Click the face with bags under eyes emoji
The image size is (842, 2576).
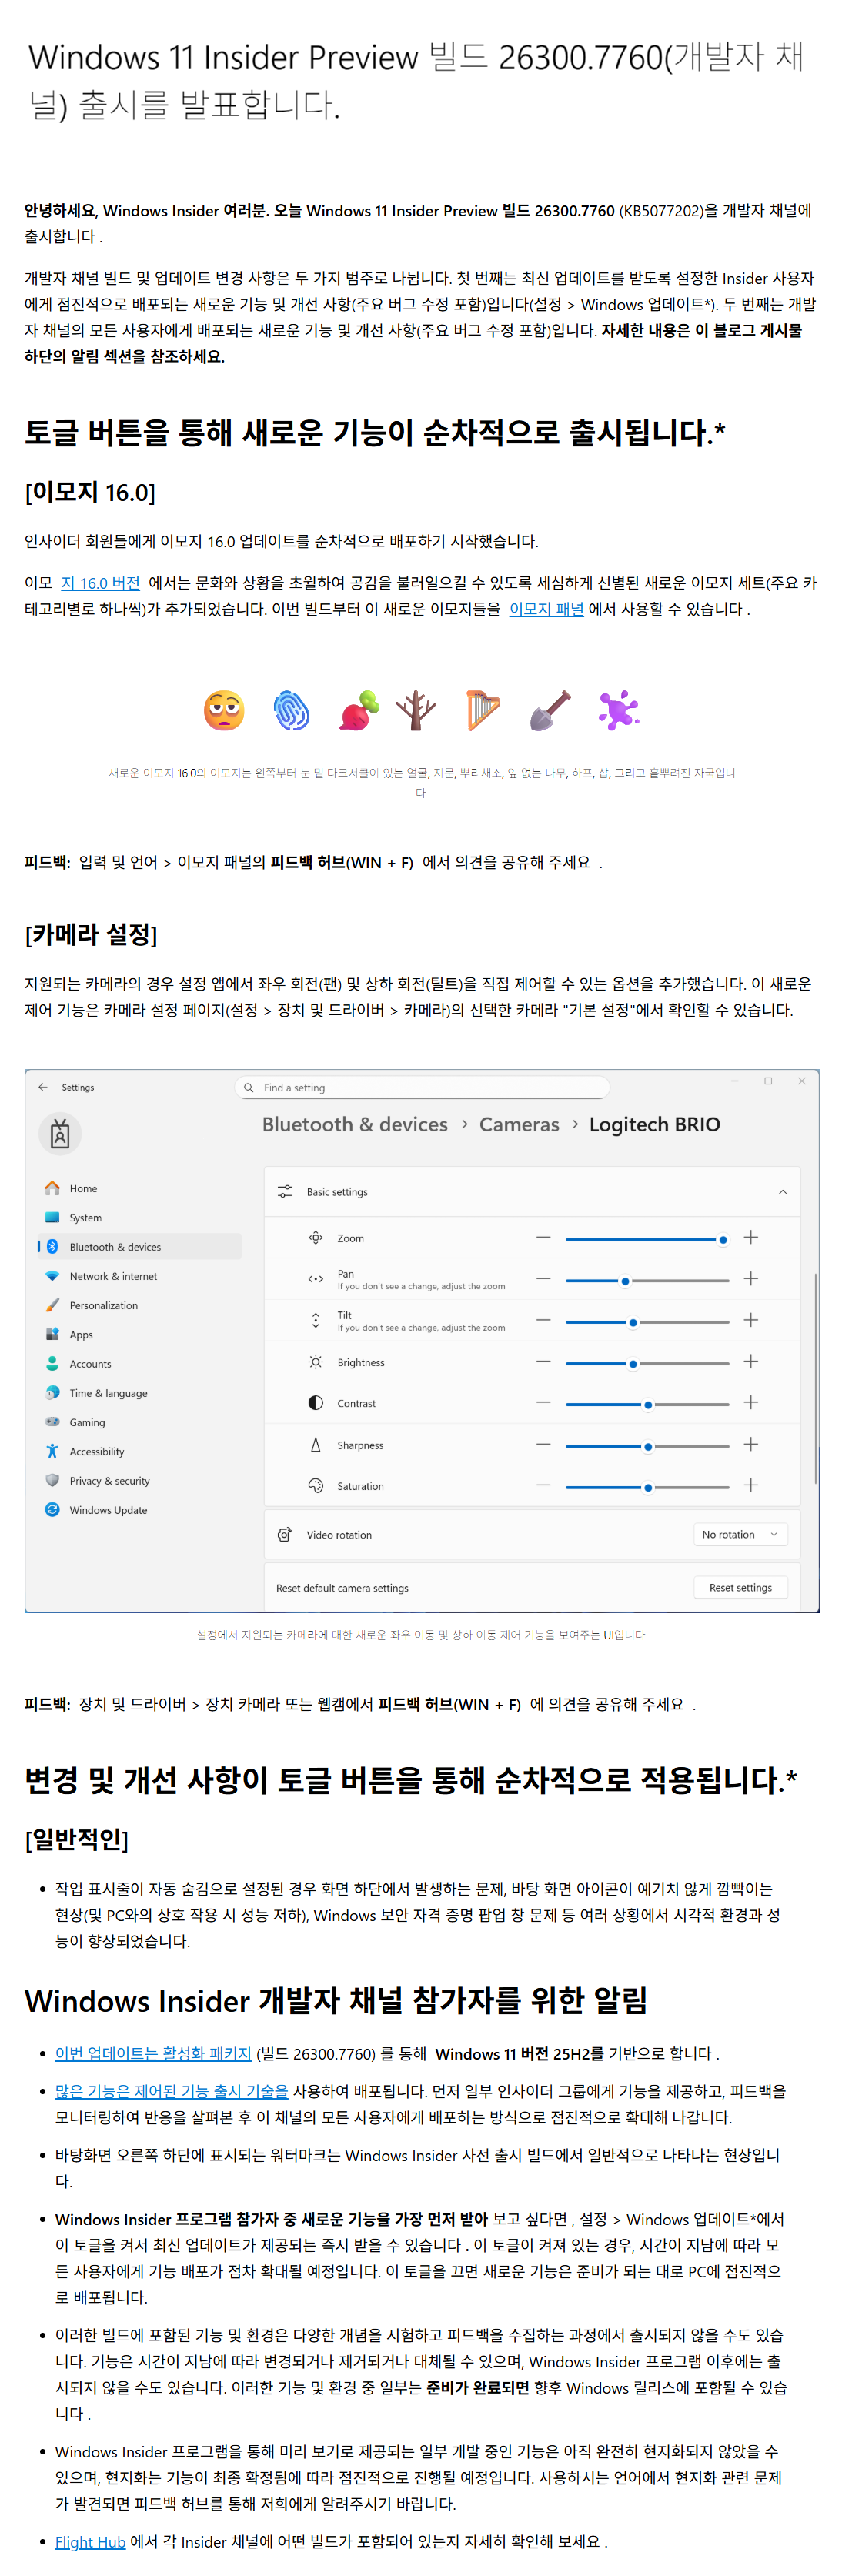point(224,711)
